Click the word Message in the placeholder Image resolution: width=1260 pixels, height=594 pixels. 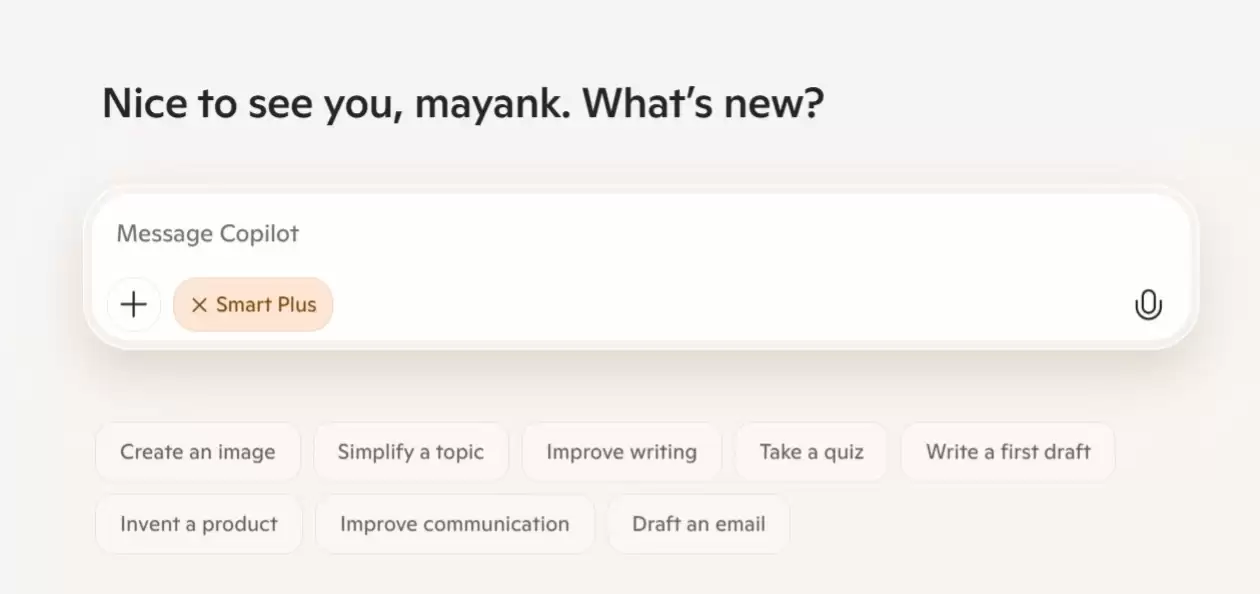(164, 234)
